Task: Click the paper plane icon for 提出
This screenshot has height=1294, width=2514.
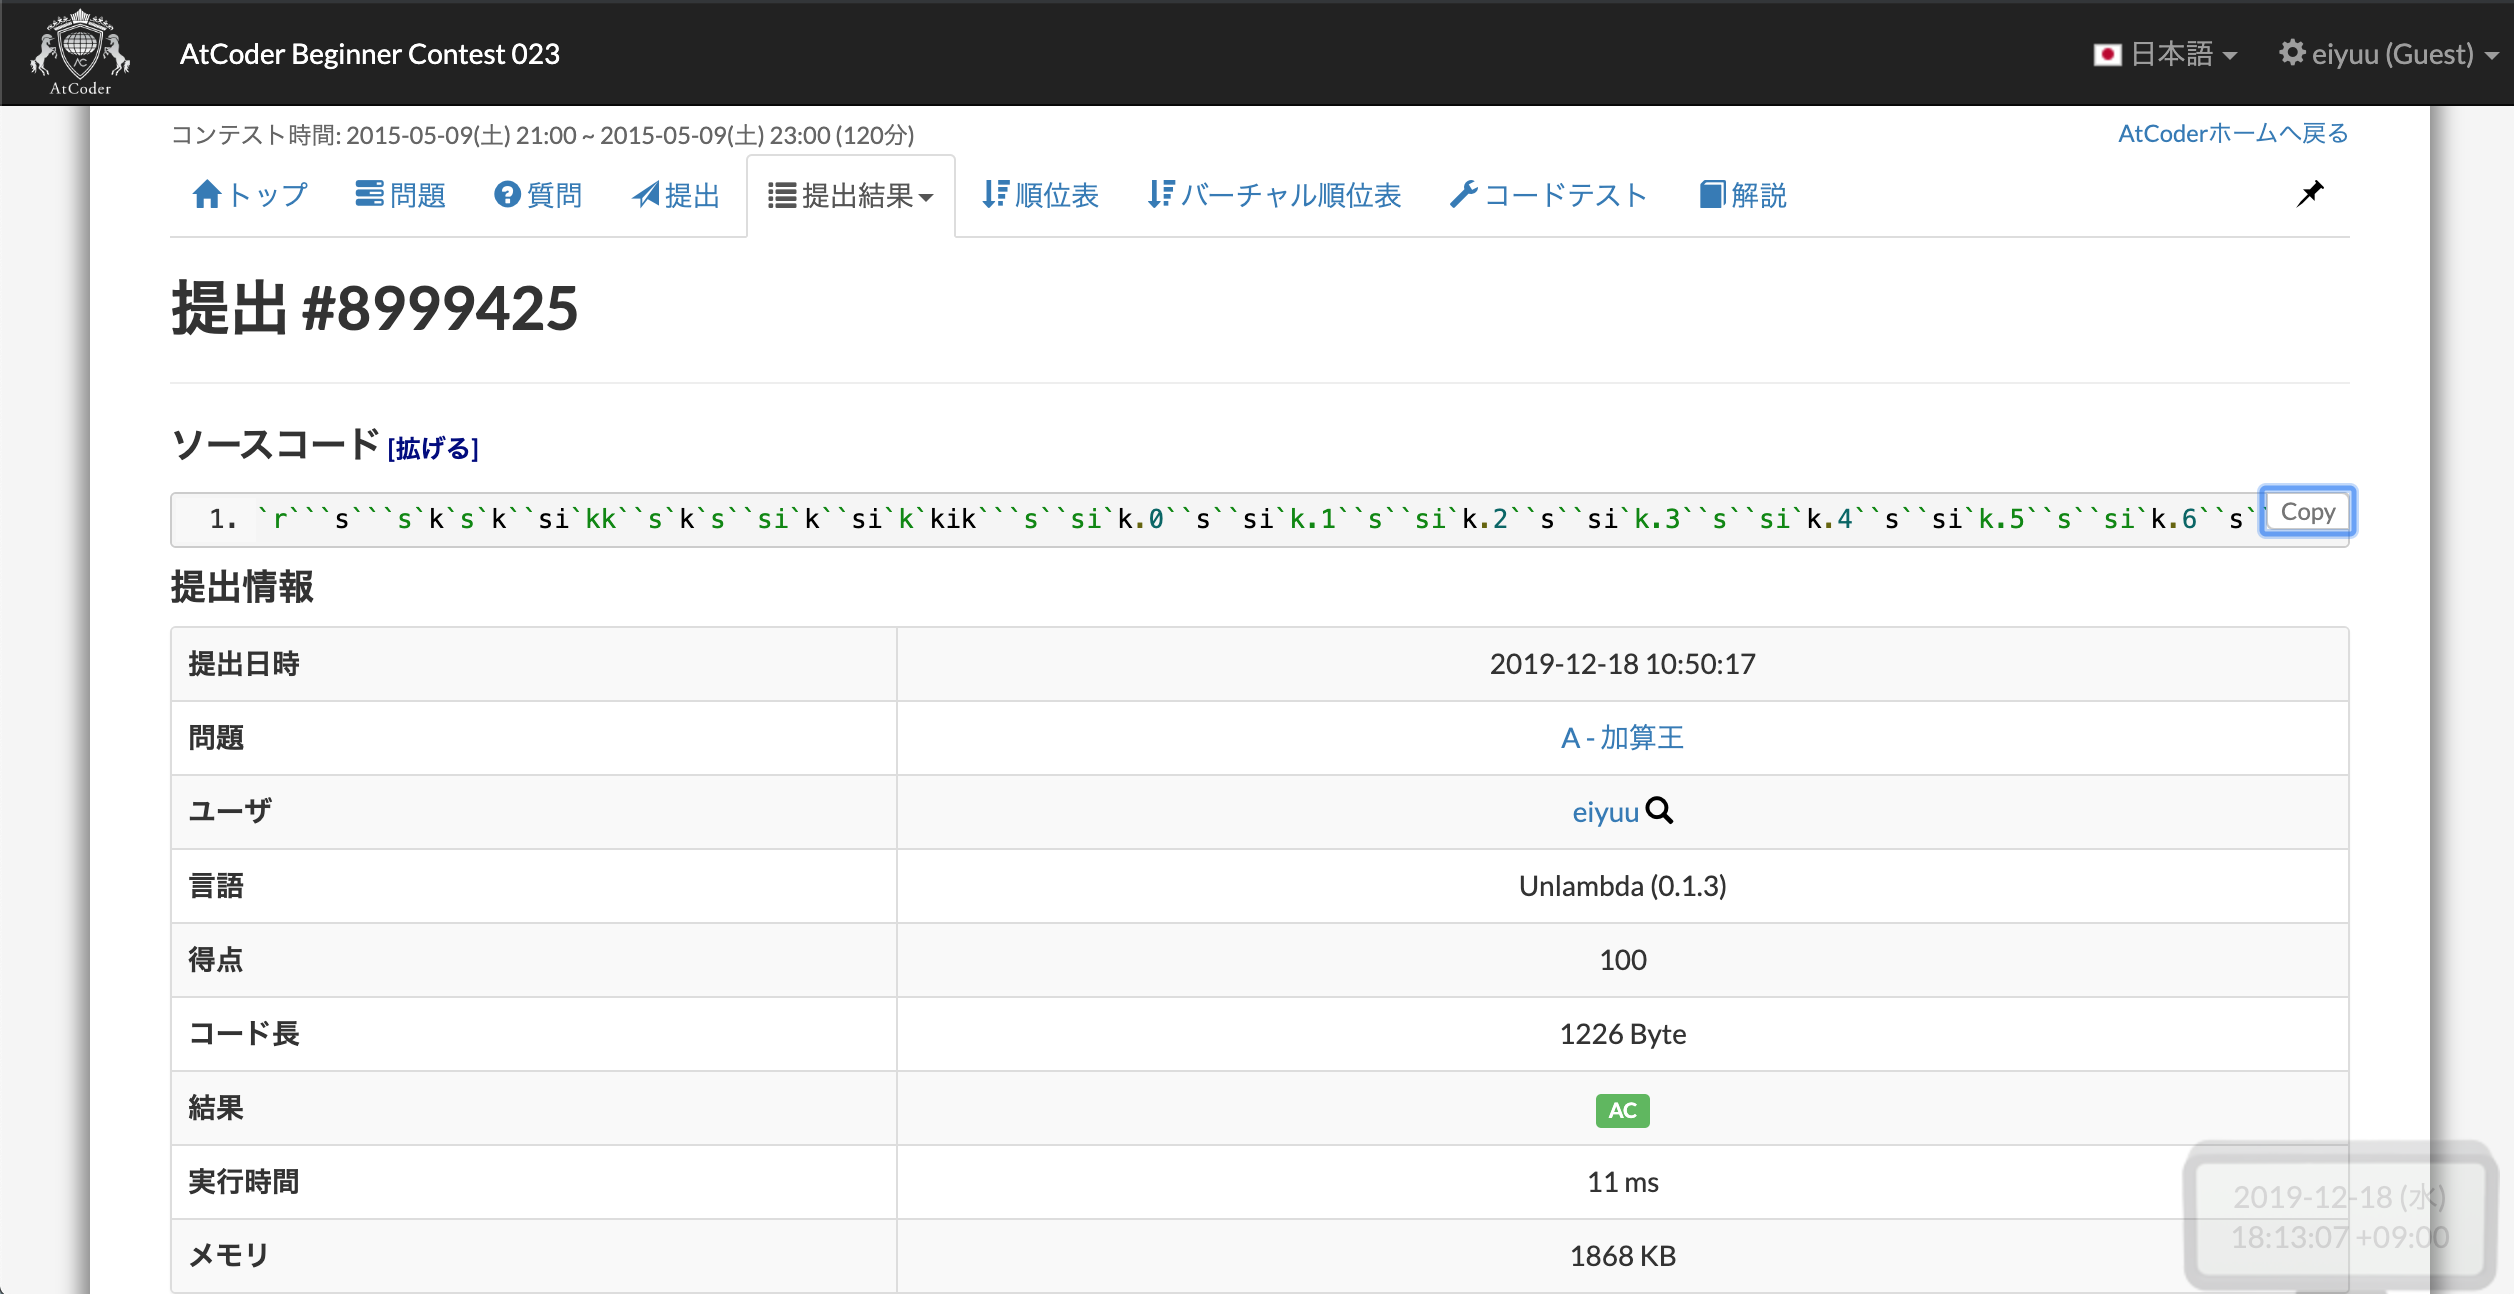Action: point(646,194)
